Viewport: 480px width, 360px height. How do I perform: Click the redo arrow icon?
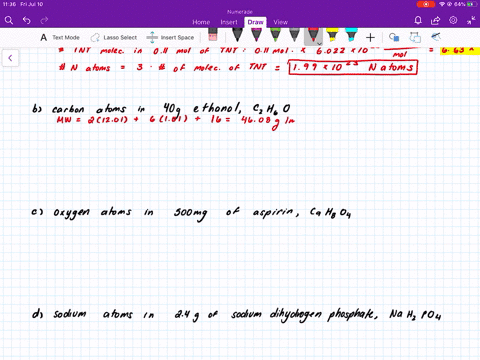pos(44,21)
